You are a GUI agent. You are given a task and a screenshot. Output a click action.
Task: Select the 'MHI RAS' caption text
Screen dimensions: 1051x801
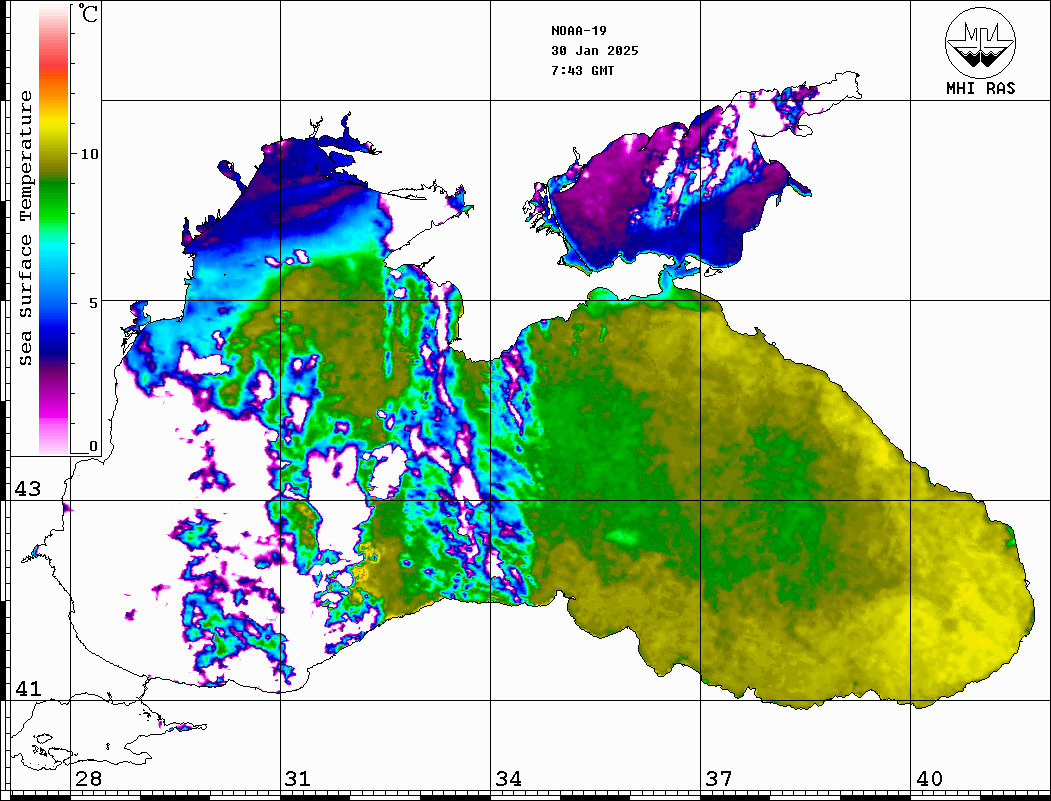coord(980,88)
